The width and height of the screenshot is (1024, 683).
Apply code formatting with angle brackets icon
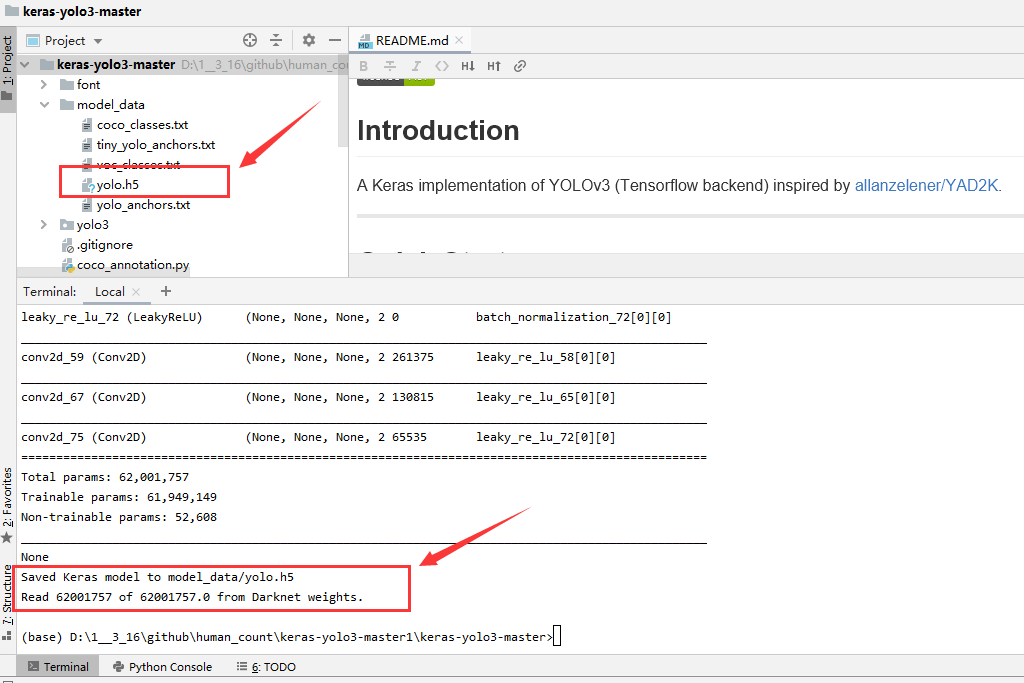[442, 66]
